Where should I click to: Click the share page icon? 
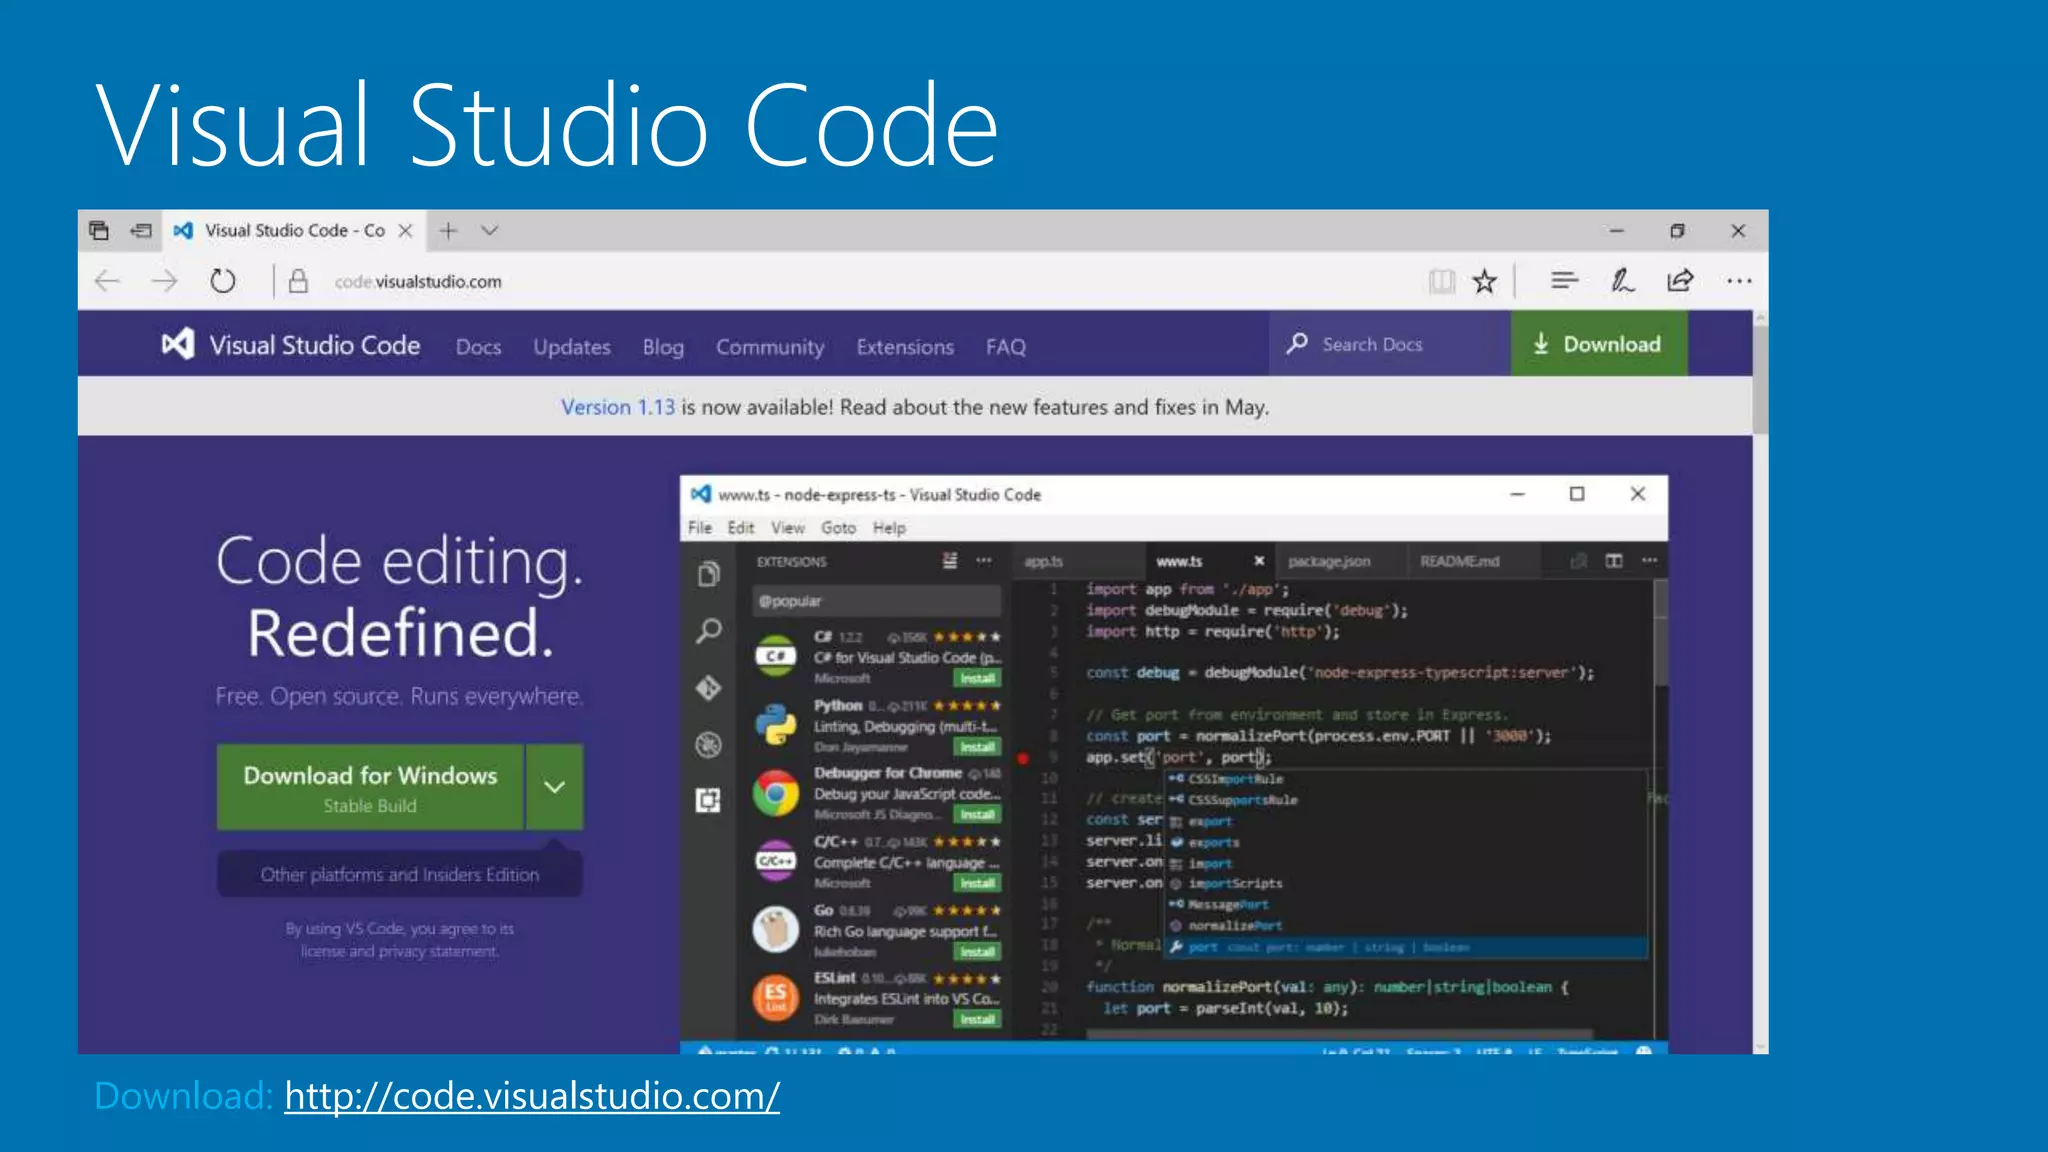pyautogui.click(x=1680, y=281)
